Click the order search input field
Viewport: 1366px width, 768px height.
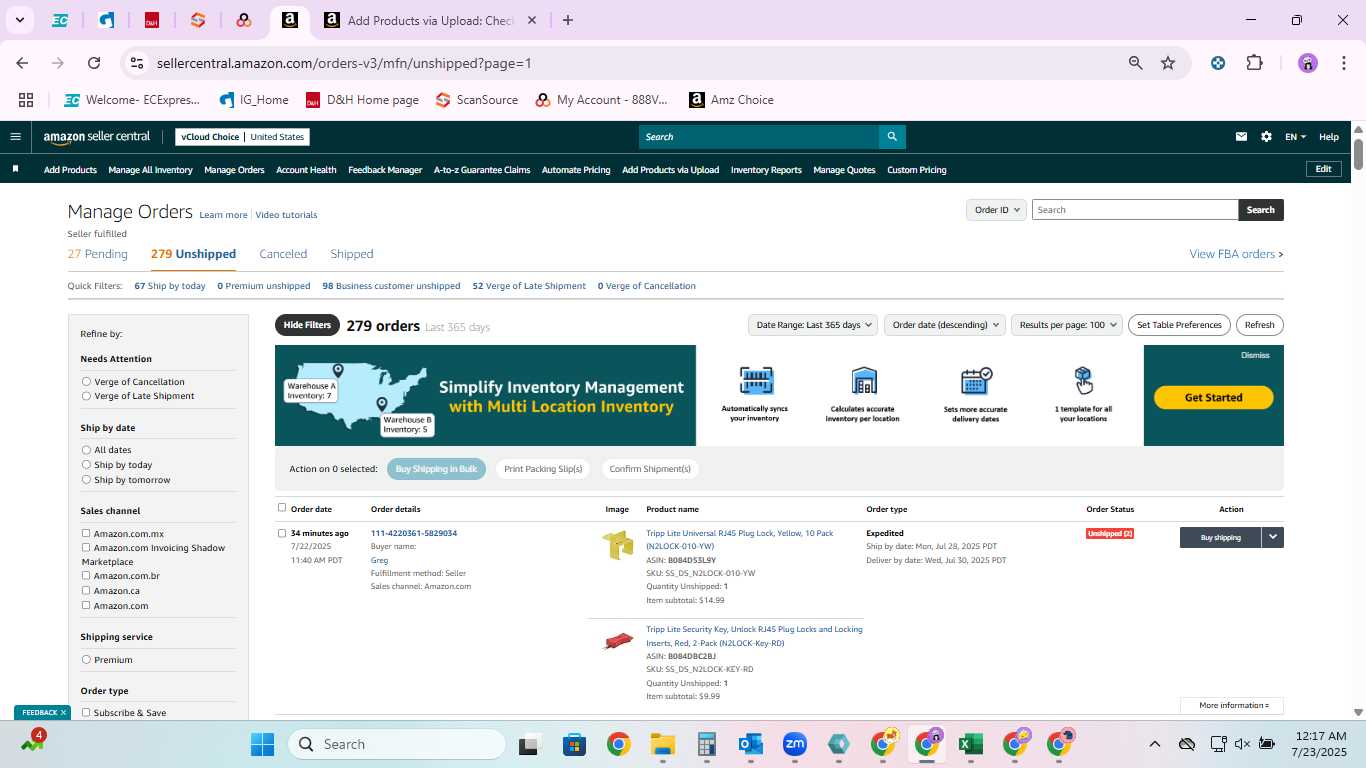tap(1135, 210)
